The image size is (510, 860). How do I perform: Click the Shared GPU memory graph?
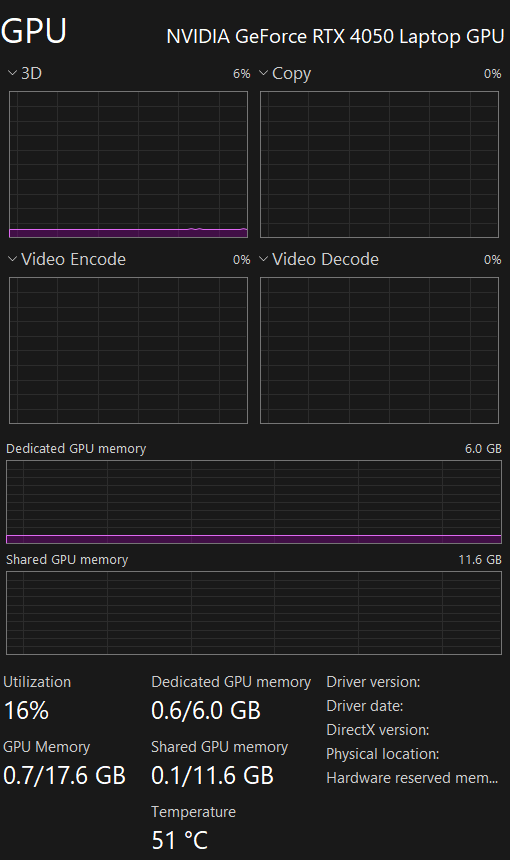(x=254, y=613)
